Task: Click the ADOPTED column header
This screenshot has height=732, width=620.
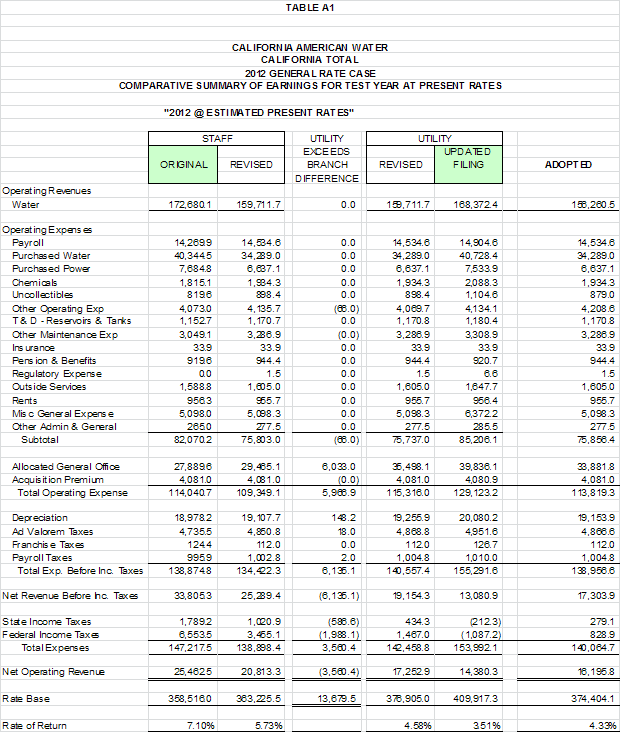Action: (x=569, y=164)
